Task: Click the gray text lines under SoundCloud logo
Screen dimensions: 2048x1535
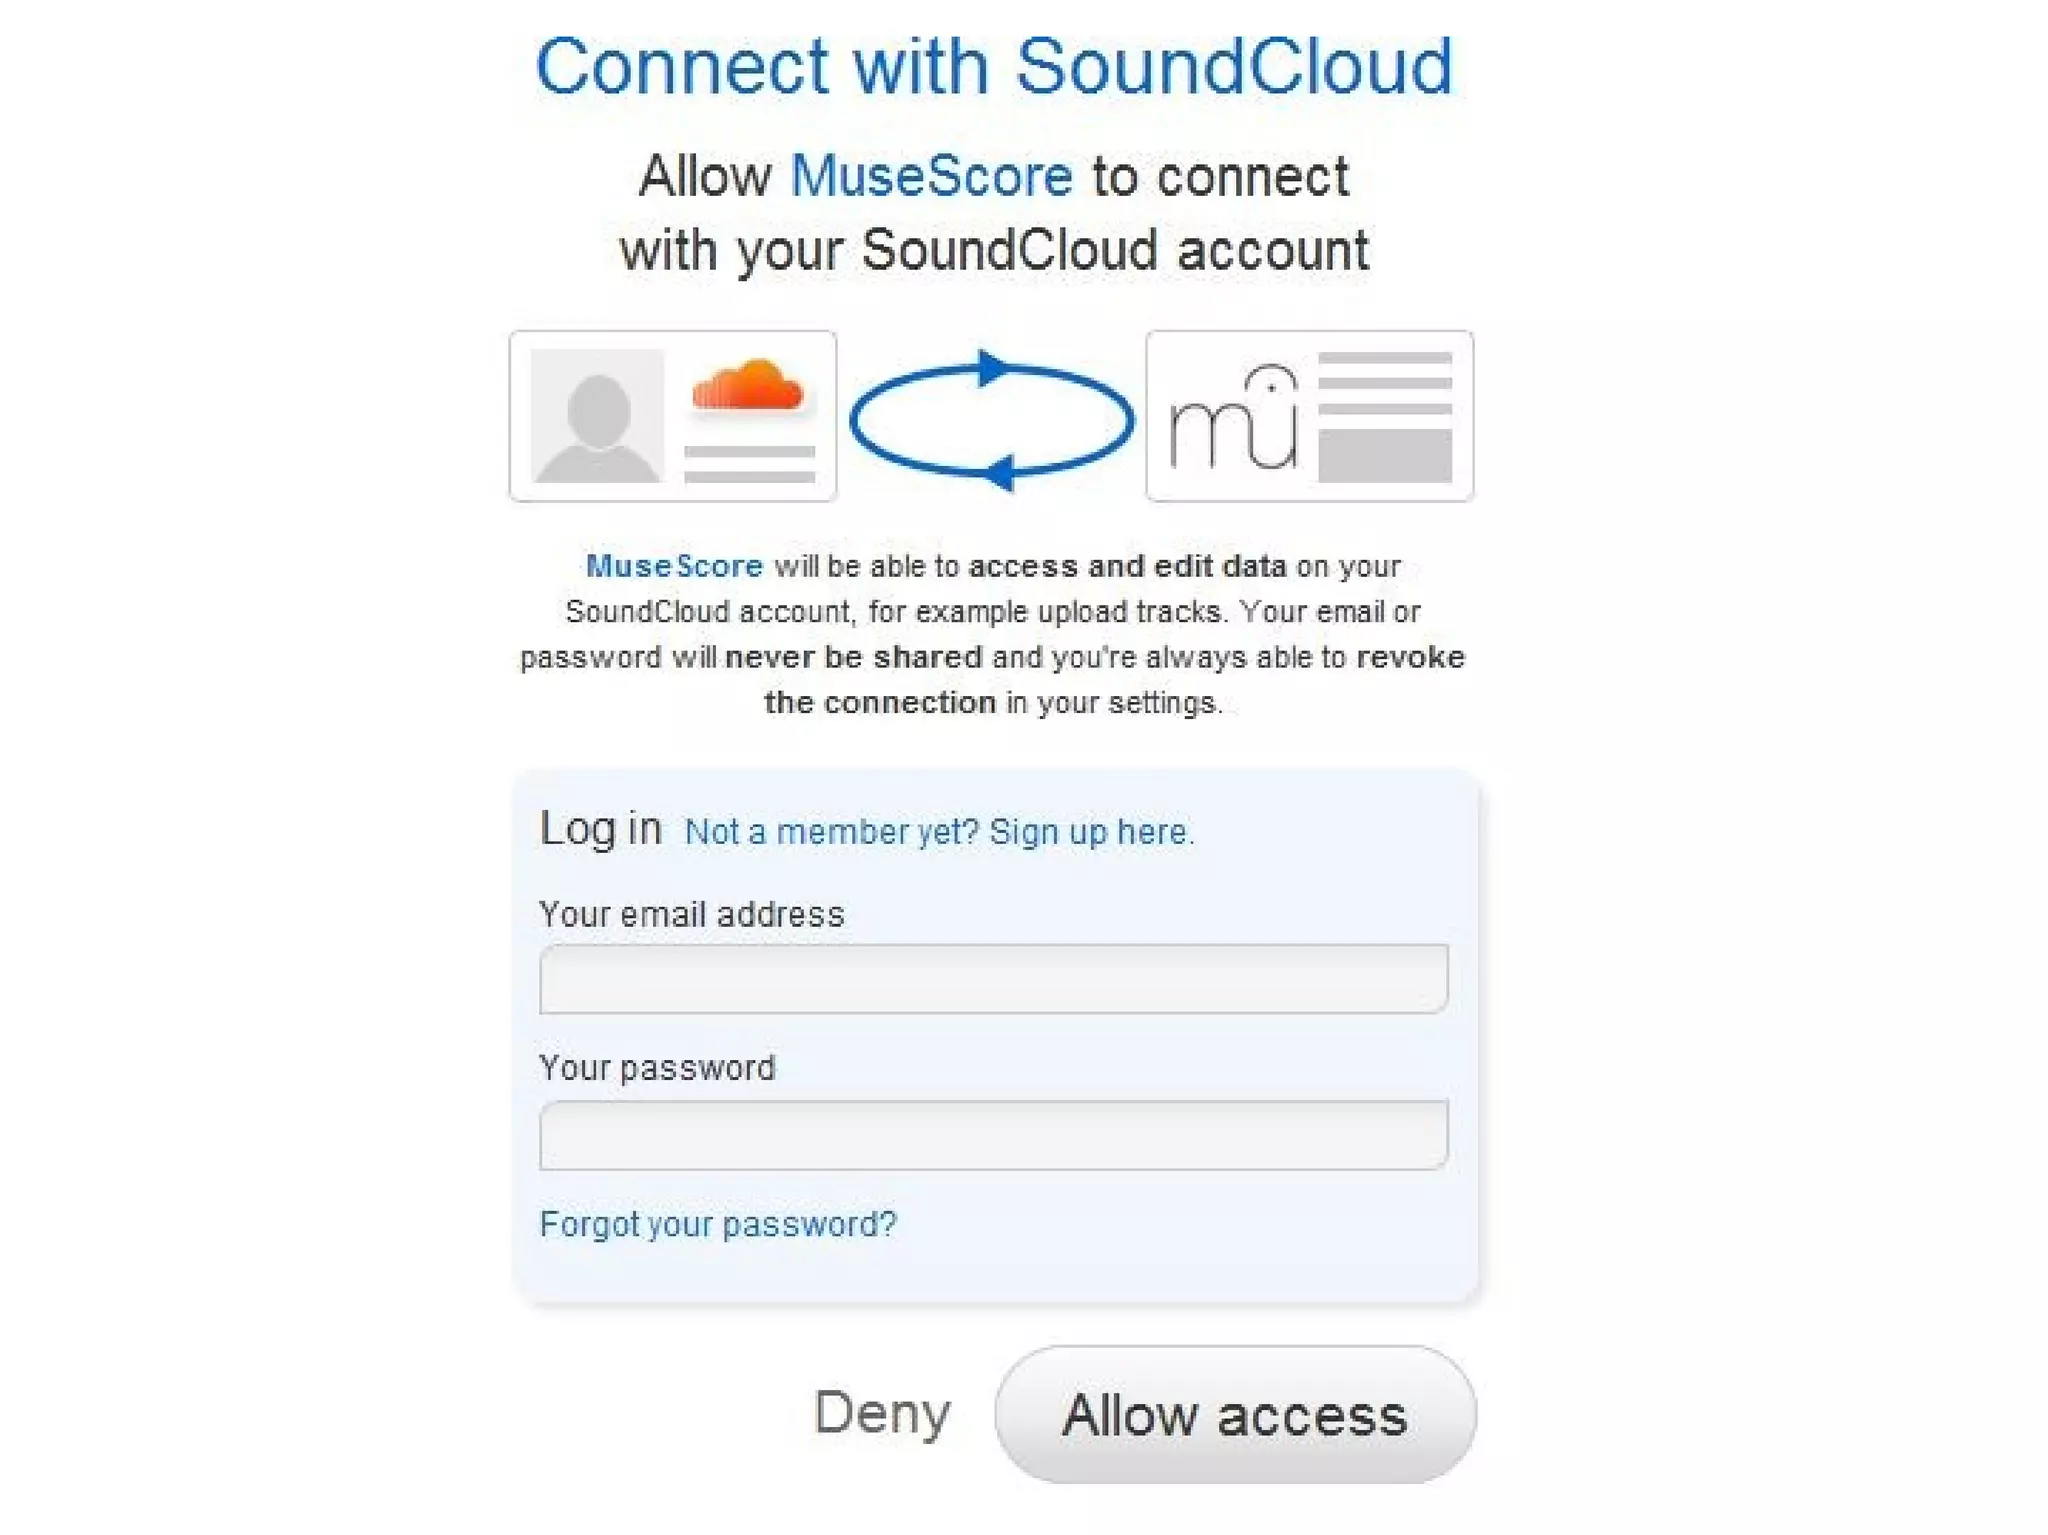Action: [749, 464]
